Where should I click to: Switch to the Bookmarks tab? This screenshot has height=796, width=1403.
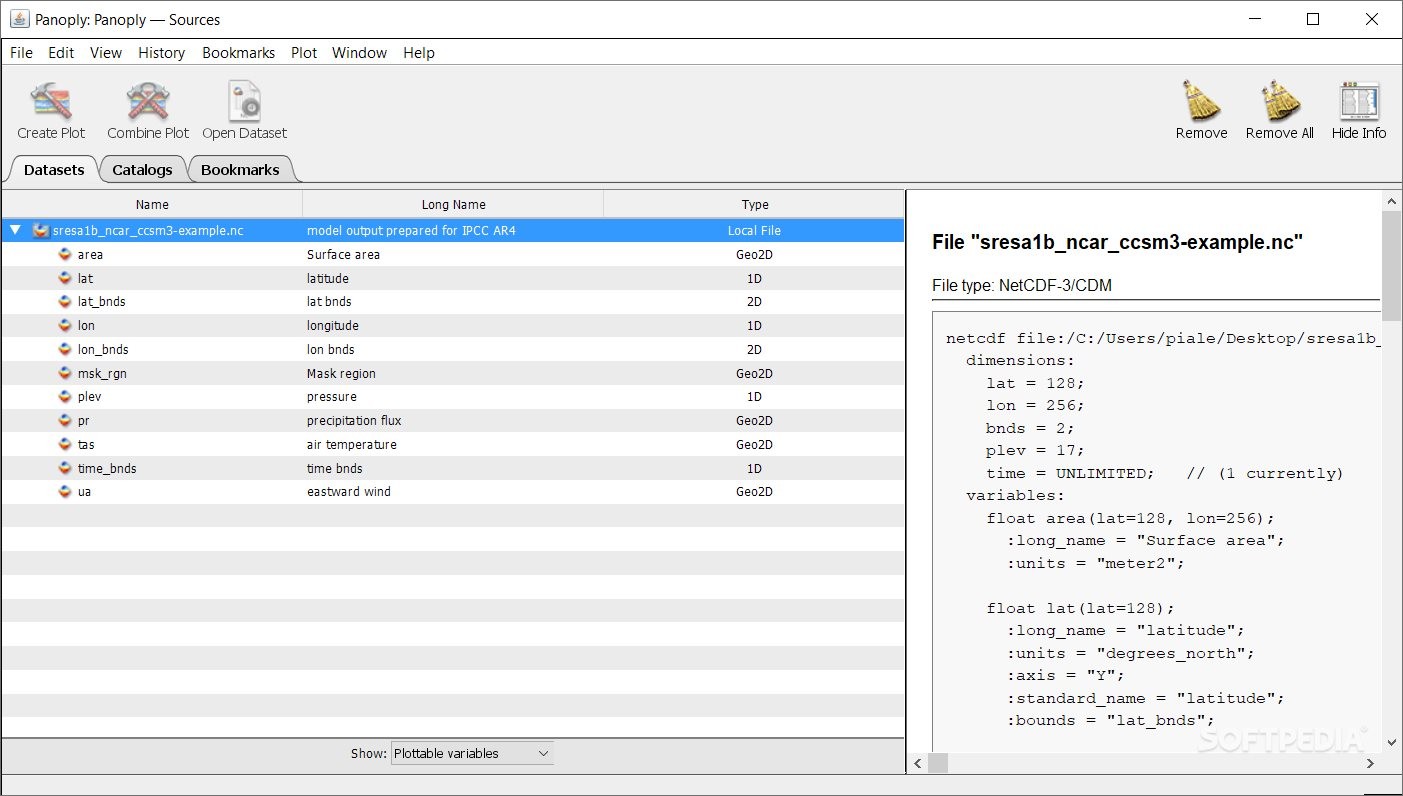coord(240,170)
